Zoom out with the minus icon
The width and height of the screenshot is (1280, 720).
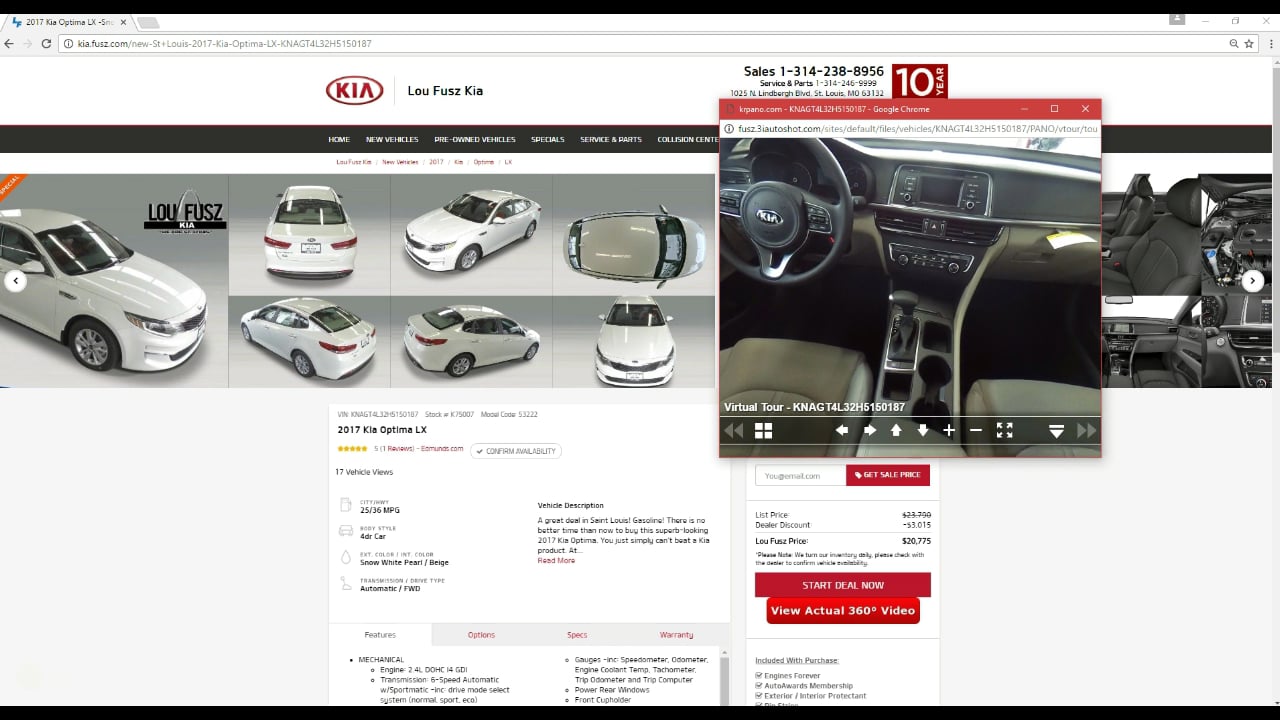pyautogui.click(x=976, y=430)
